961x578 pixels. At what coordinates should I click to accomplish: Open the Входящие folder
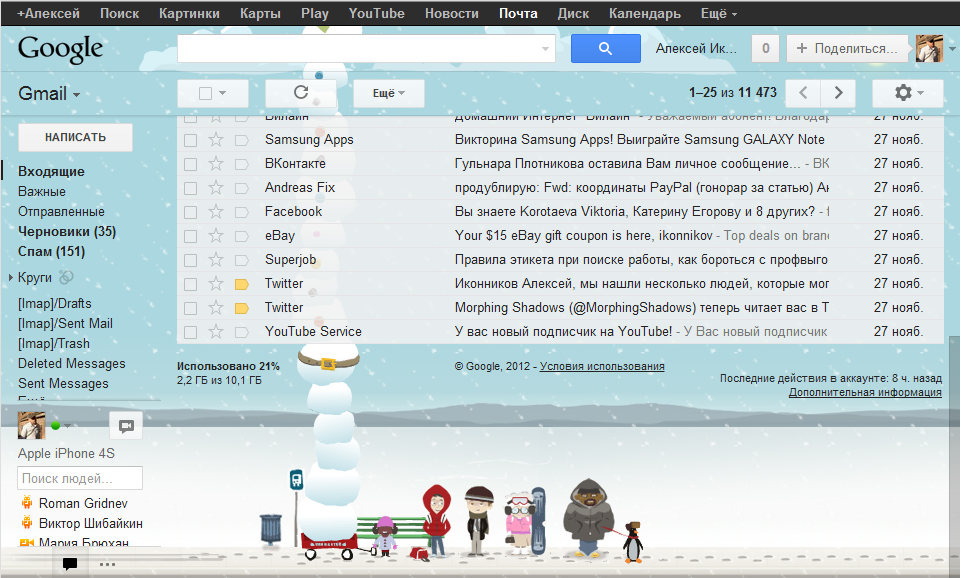(x=51, y=172)
